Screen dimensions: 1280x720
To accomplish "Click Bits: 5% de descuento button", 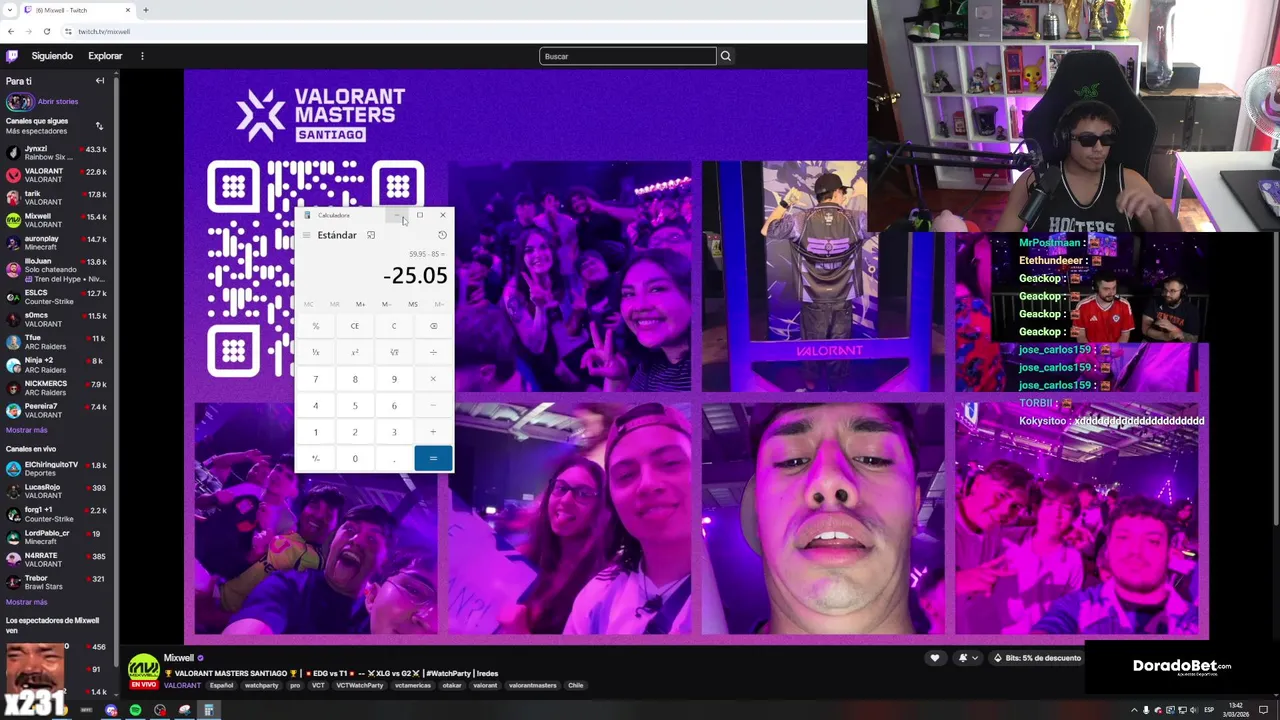I will [x=1036, y=658].
